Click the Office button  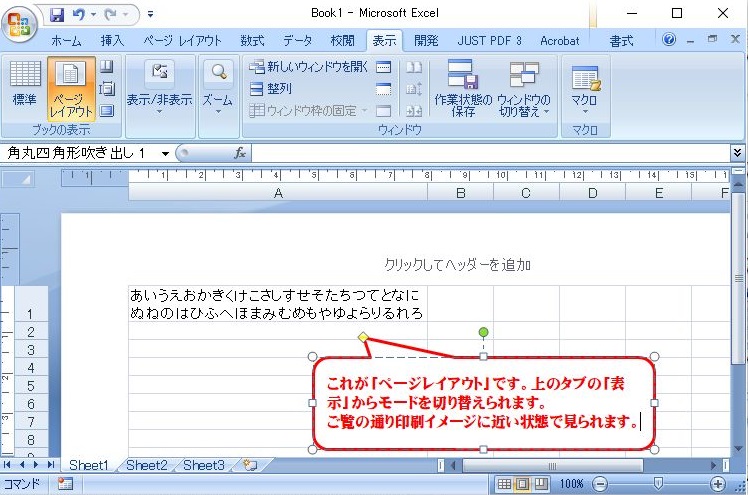19,23
